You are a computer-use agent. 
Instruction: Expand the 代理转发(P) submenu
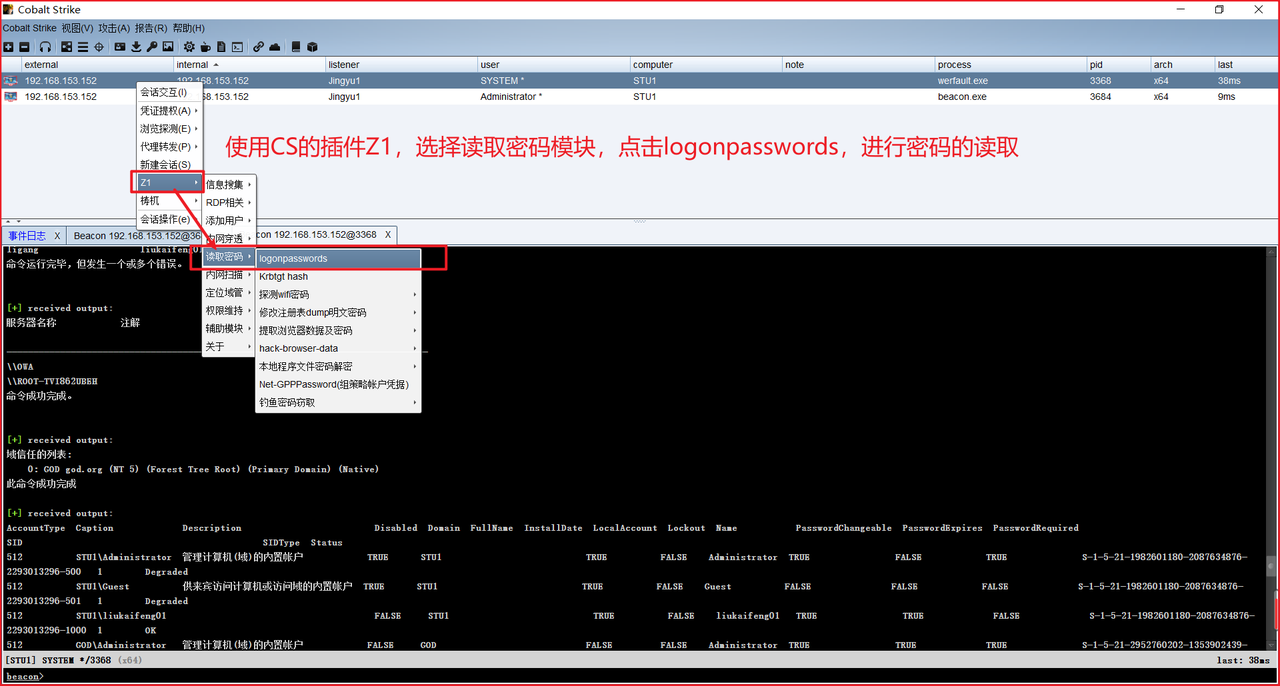click(169, 146)
